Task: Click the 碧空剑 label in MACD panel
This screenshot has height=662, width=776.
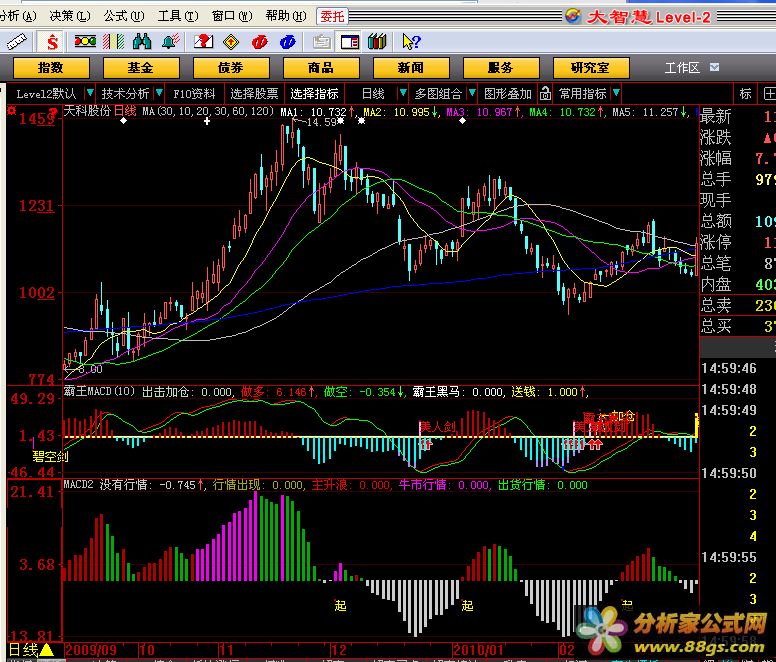Action: (x=50, y=456)
